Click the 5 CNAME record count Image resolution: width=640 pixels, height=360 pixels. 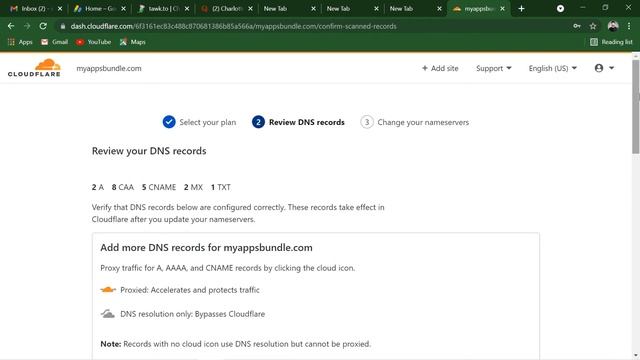point(159,187)
